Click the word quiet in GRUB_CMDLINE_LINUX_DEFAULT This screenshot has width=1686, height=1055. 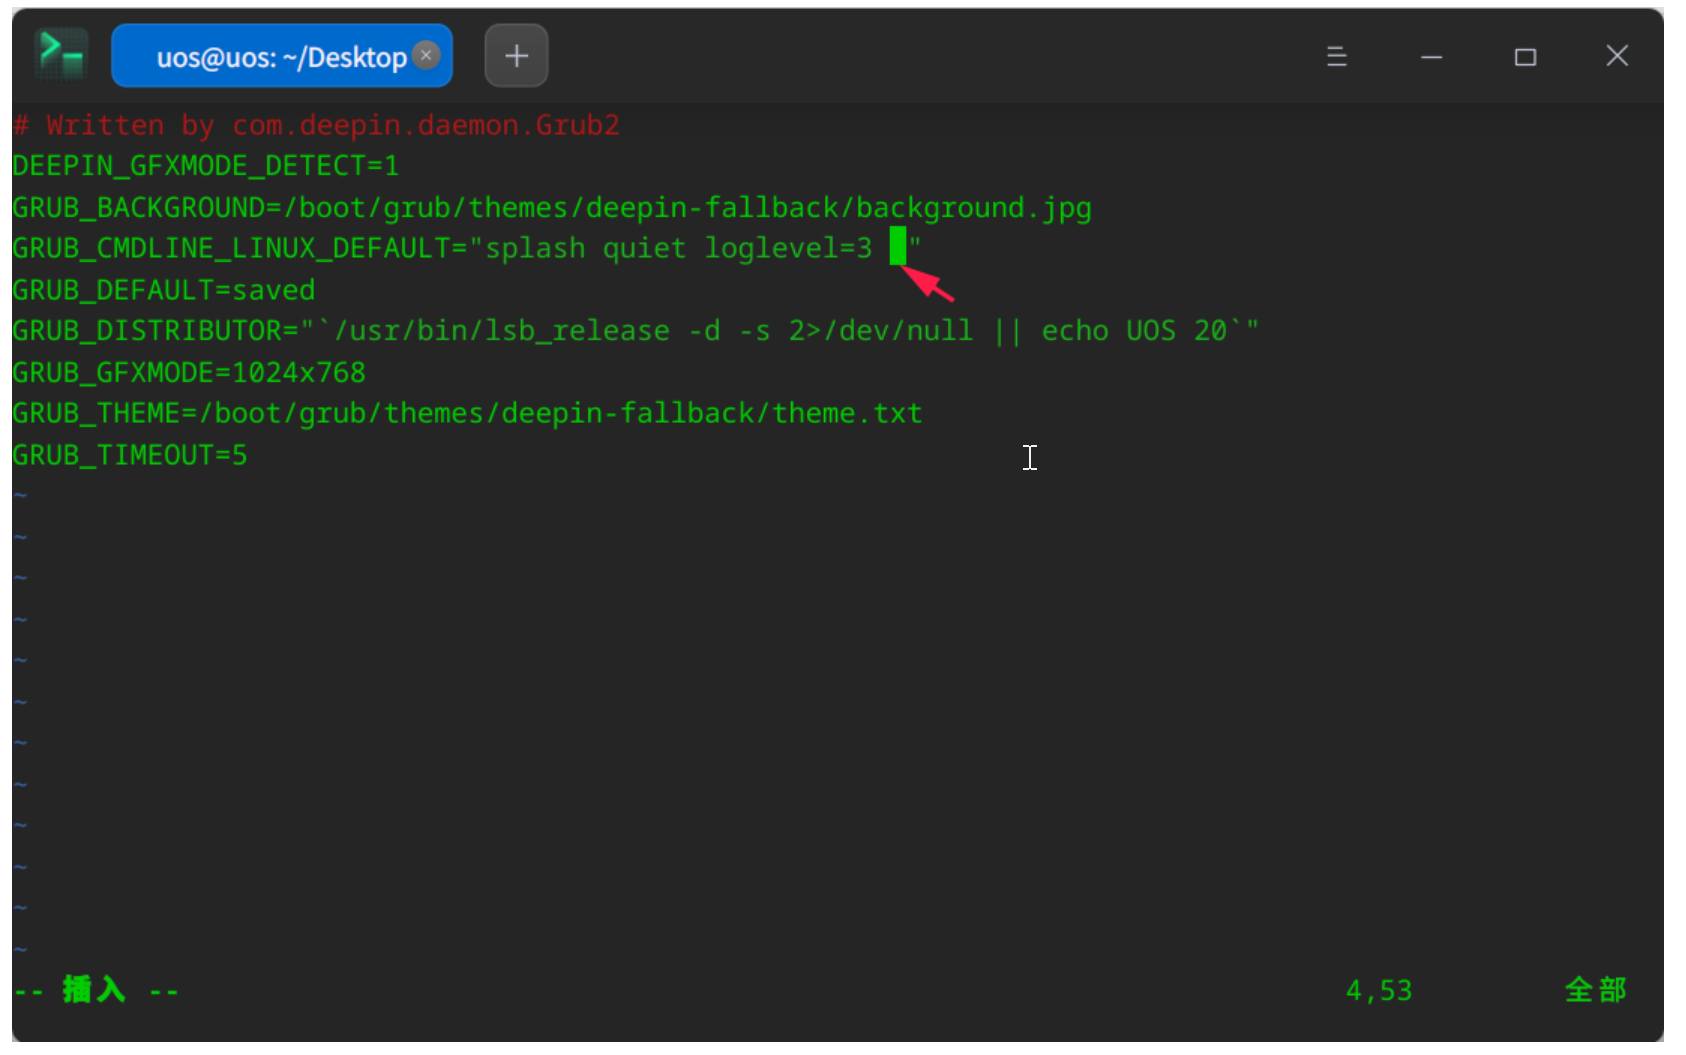(644, 248)
